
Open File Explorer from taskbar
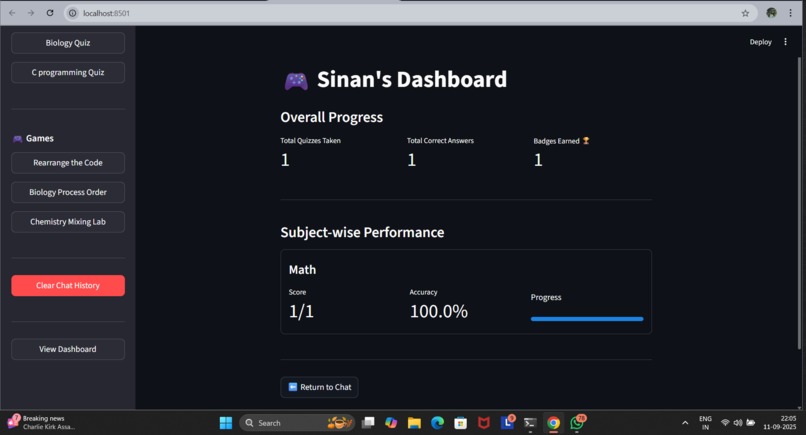[414, 423]
